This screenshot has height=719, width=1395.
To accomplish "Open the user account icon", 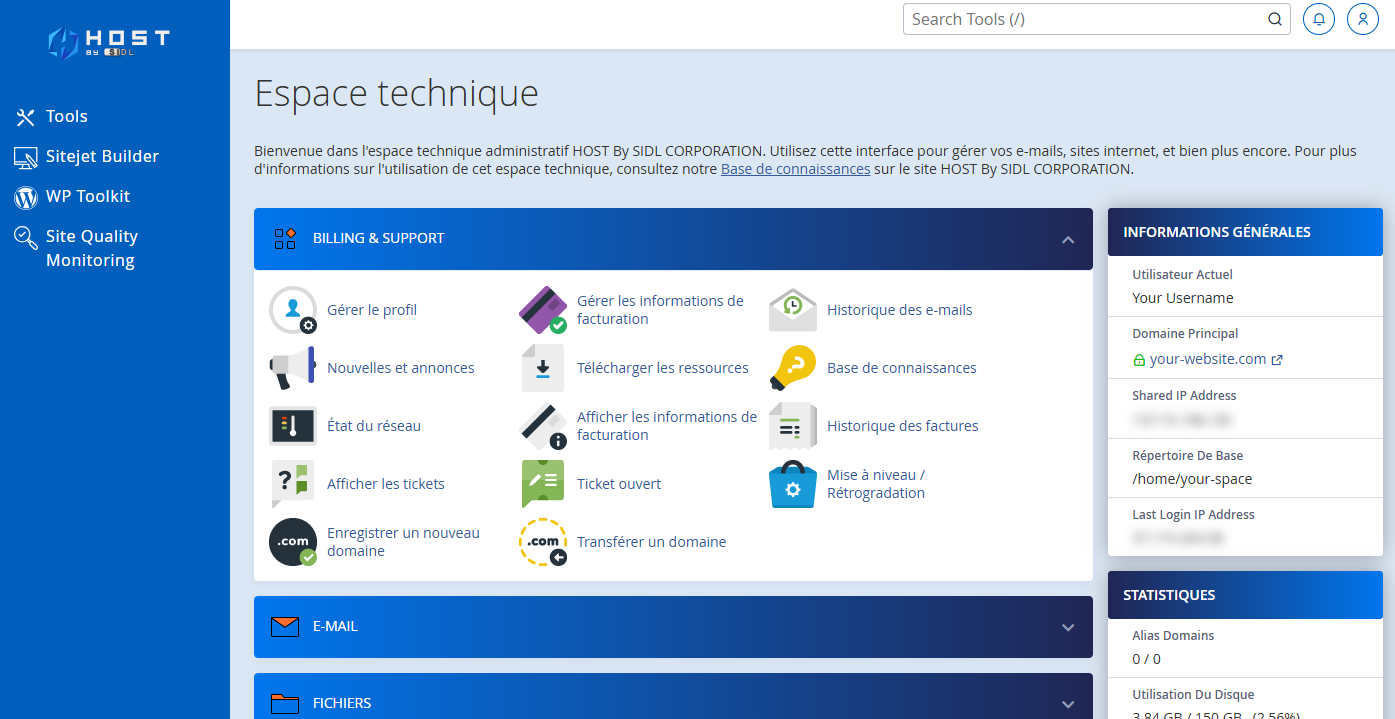I will [x=1362, y=19].
